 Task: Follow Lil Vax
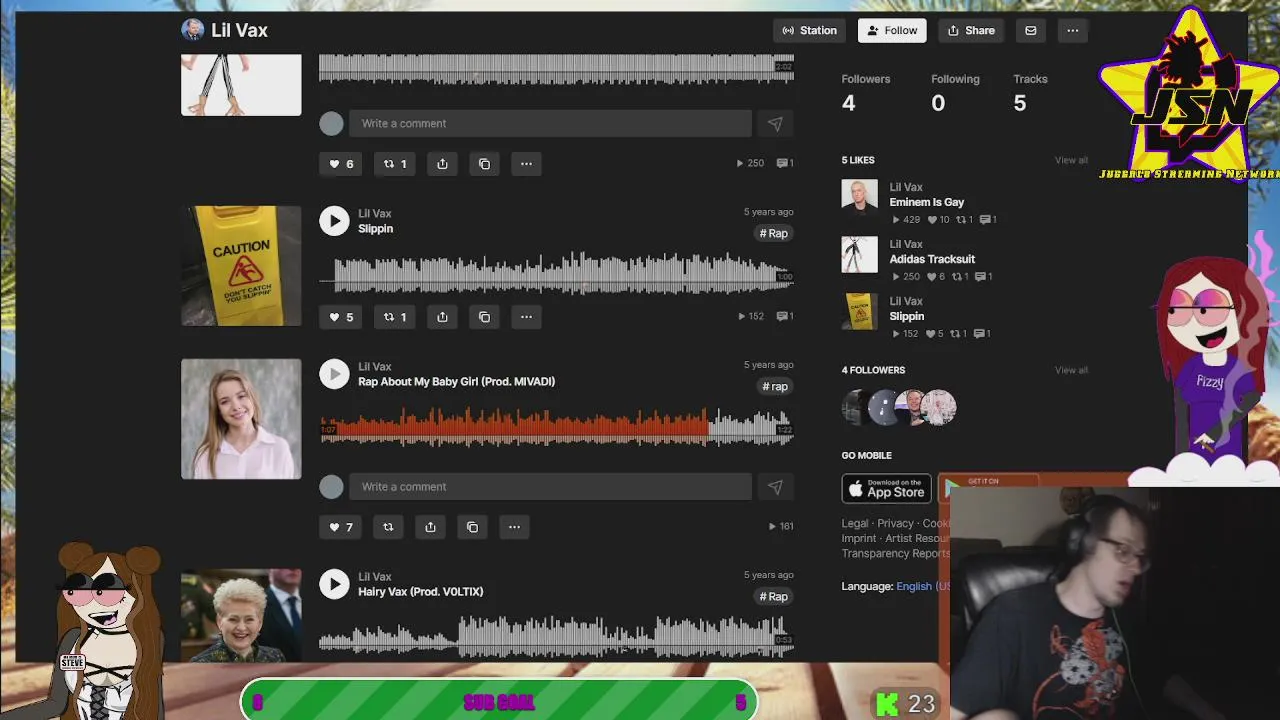892,30
